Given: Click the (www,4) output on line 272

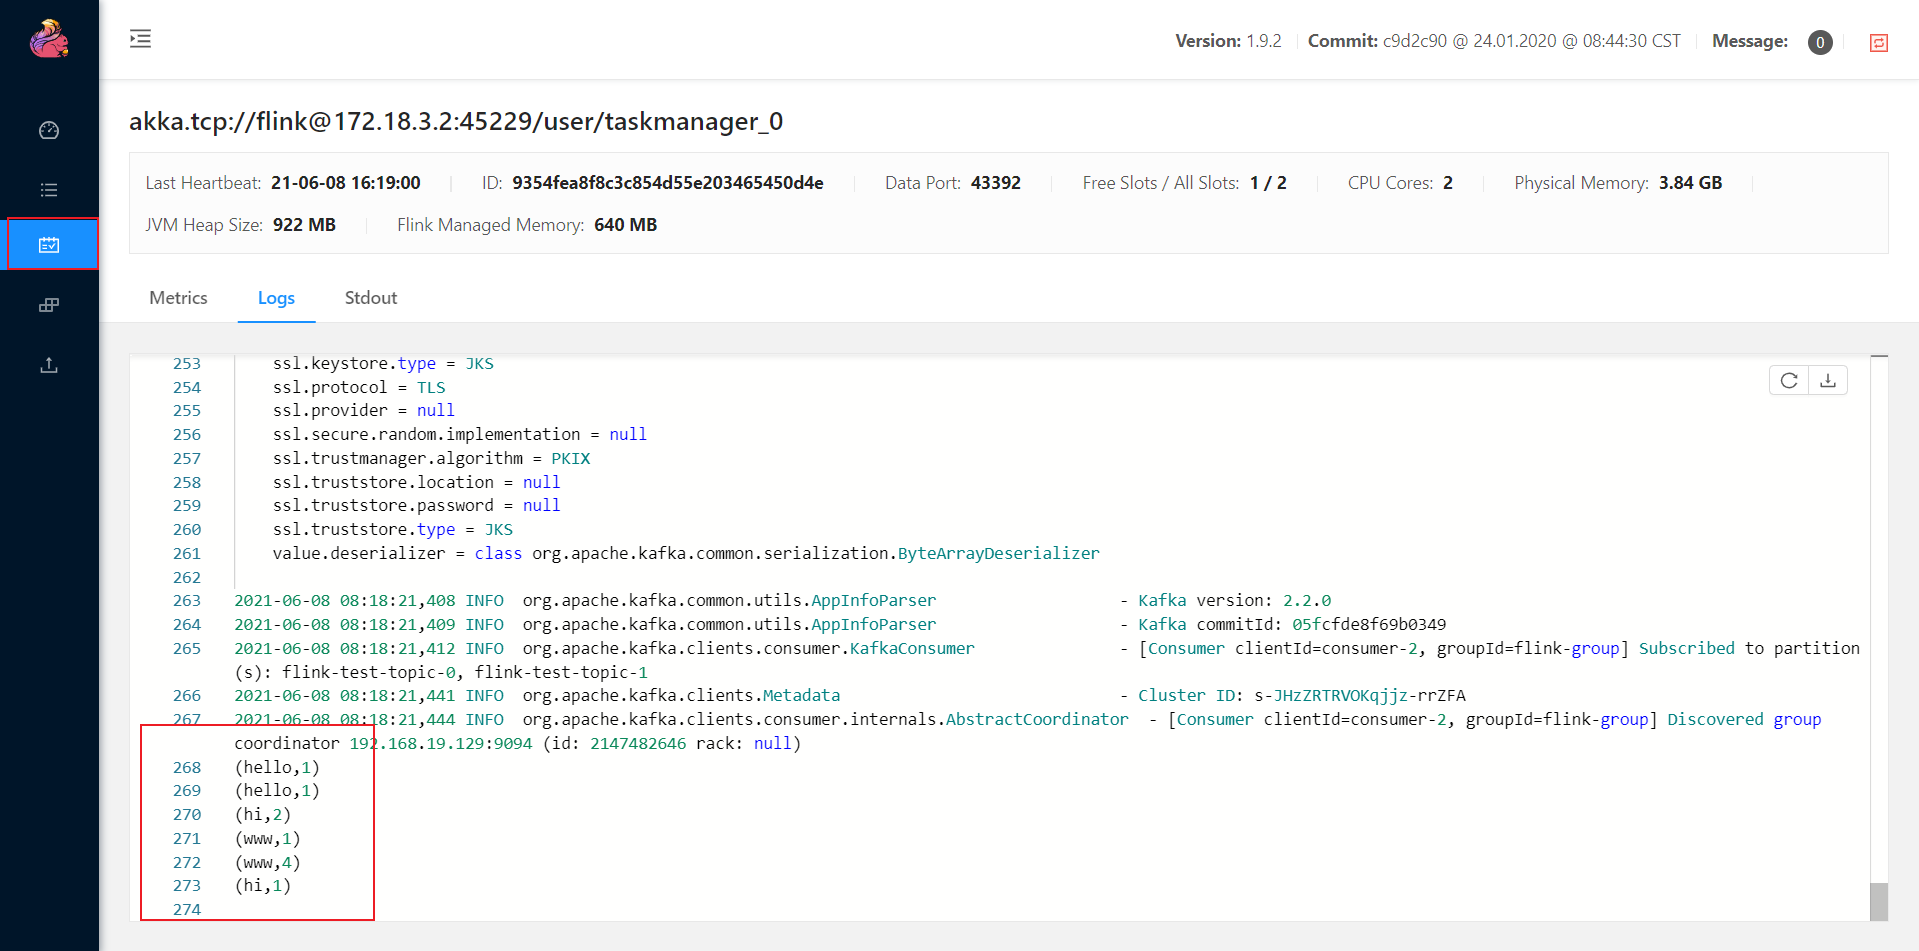Looking at the screenshot, I should (x=268, y=863).
